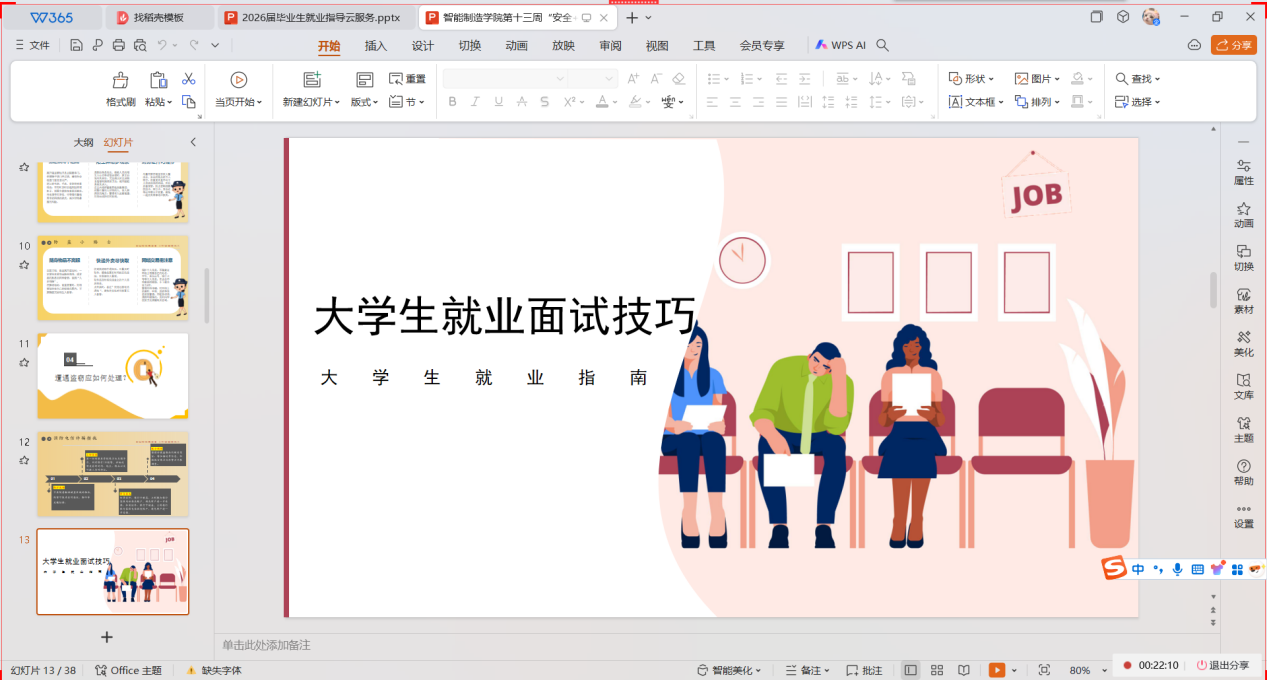Expand the 新建幻灯片 new slide dropdown
Screen dimensions: 1267x680
click(x=311, y=102)
